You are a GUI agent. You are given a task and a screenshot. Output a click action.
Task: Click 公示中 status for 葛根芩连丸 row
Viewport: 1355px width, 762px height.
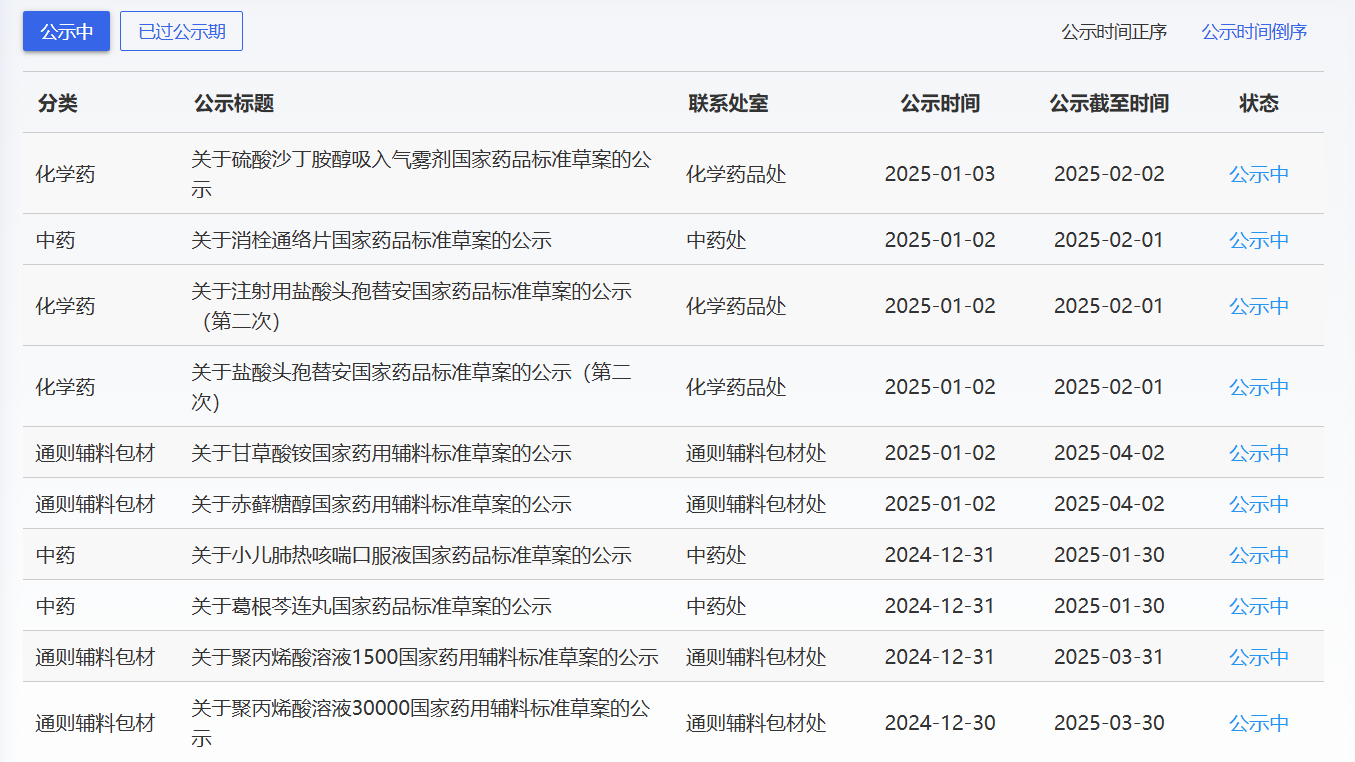1258,606
